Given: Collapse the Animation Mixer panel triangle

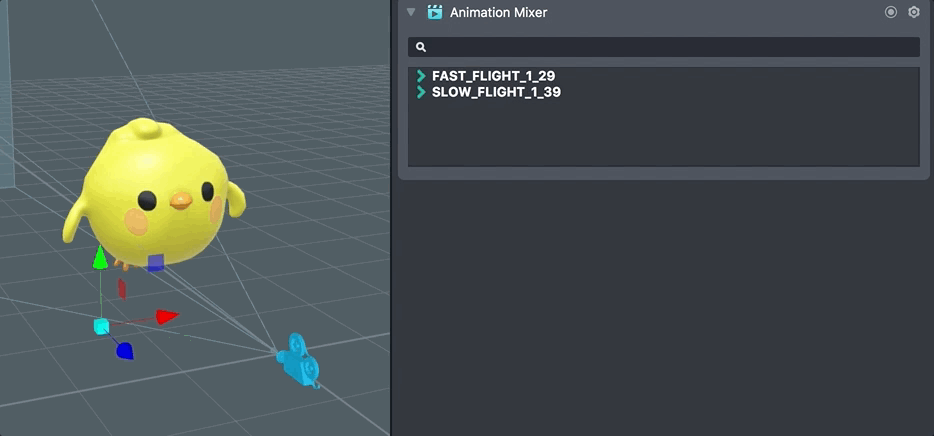Looking at the screenshot, I should (x=411, y=12).
